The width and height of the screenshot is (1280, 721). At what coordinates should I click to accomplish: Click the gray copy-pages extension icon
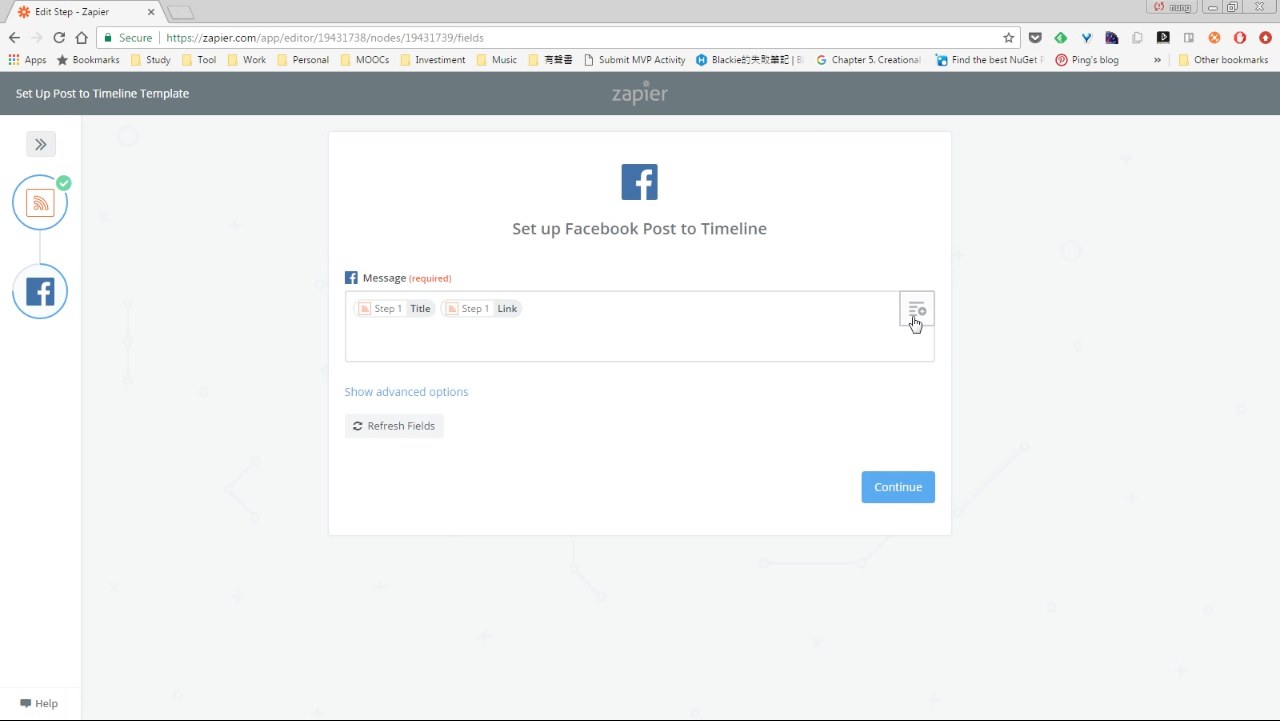(1137, 38)
